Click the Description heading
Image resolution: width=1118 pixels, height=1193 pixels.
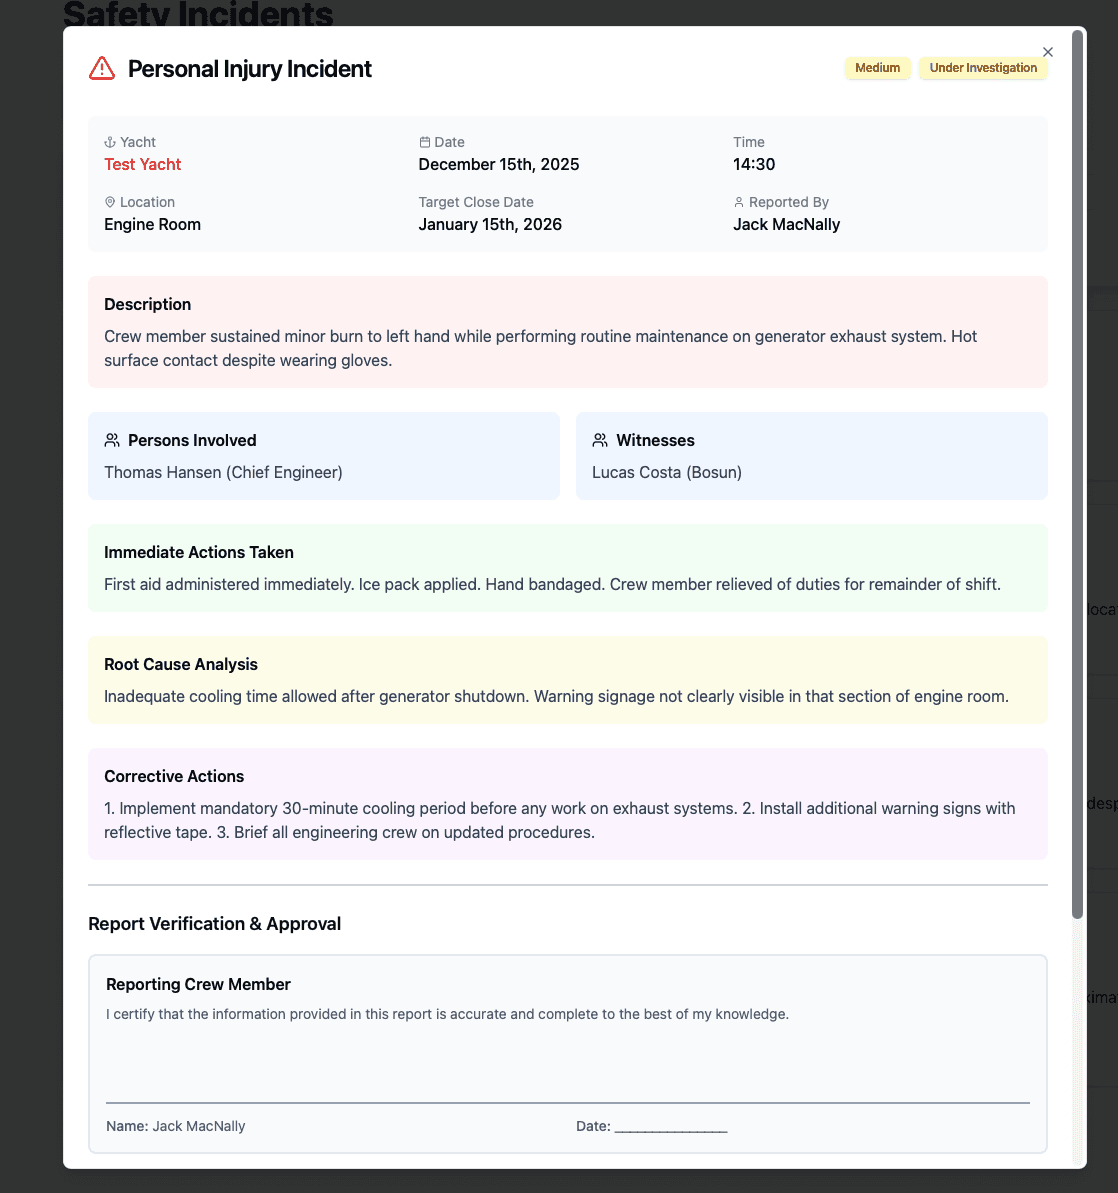[148, 304]
